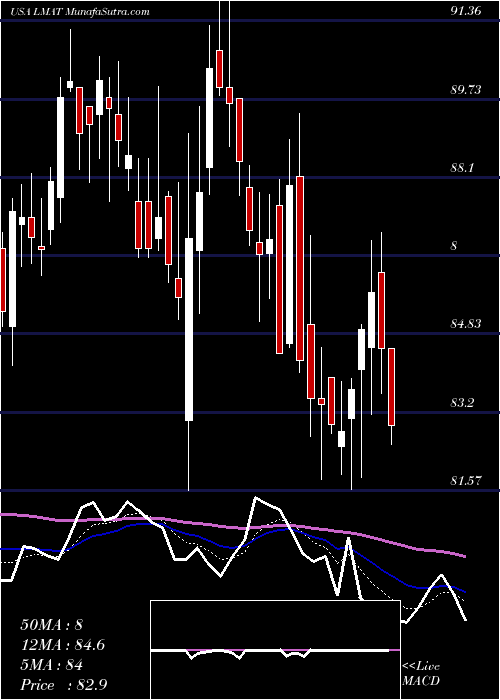Click the 84.83 price axis label
500x700 pixels.
[x=466, y=324]
